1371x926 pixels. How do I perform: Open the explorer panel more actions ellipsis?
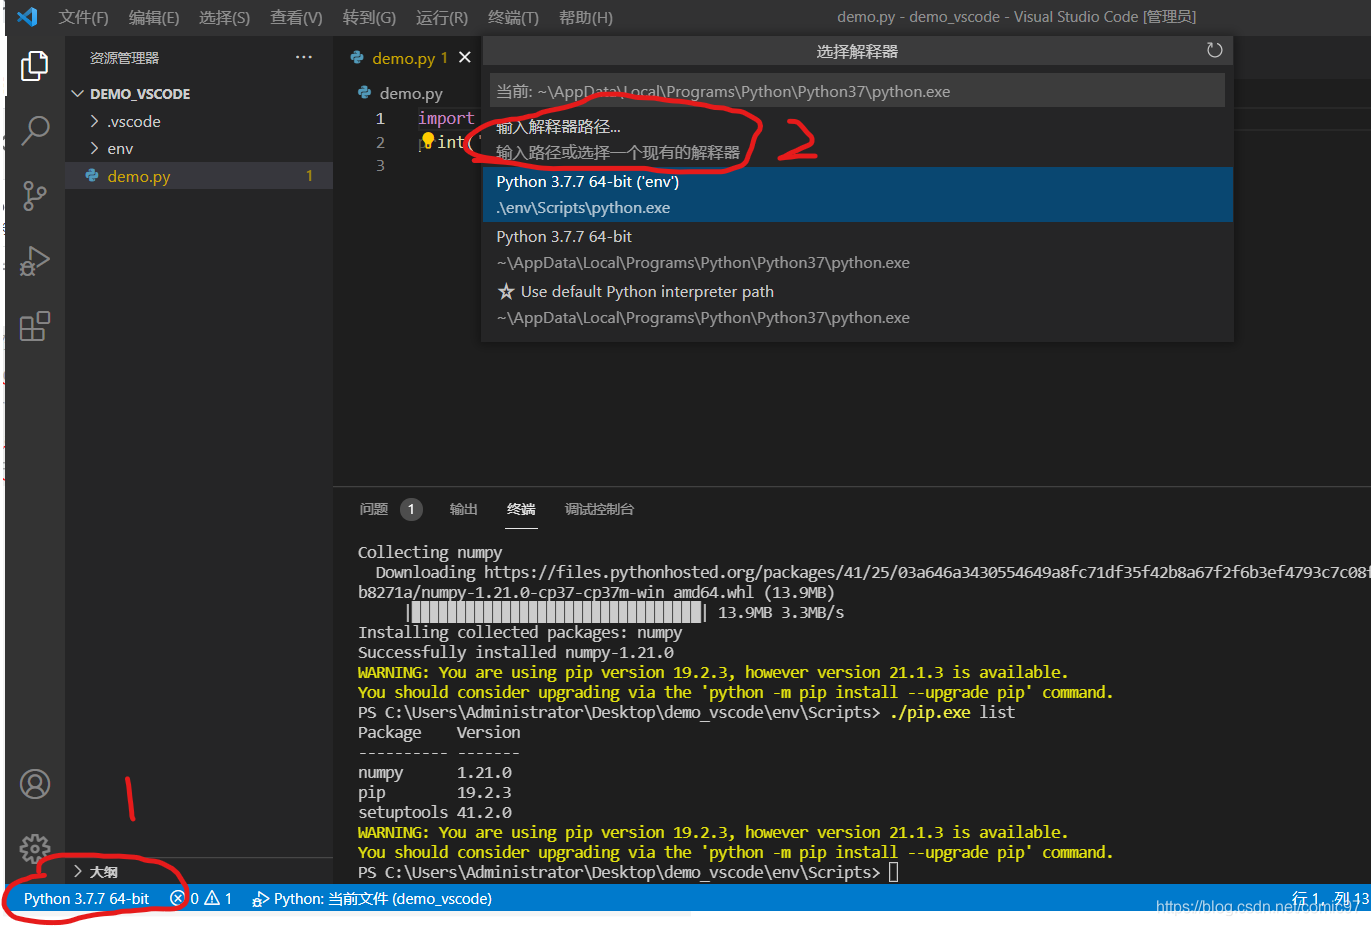[x=304, y=58]
